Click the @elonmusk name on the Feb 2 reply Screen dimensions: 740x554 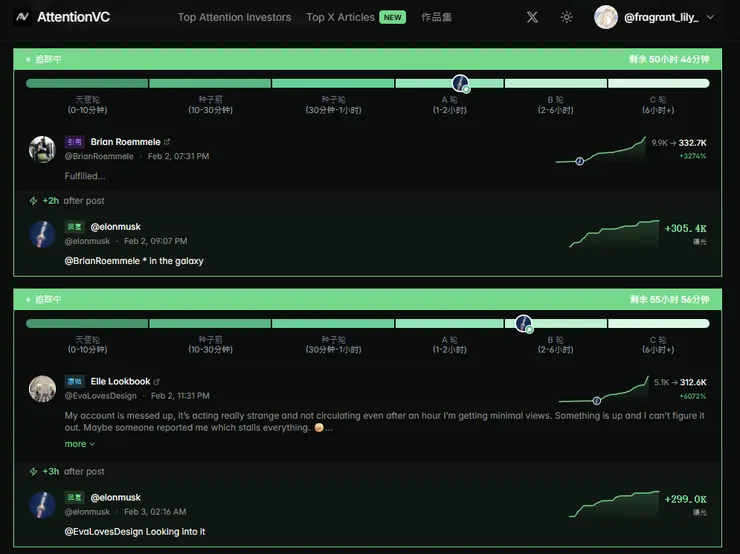tap(116, 227)
